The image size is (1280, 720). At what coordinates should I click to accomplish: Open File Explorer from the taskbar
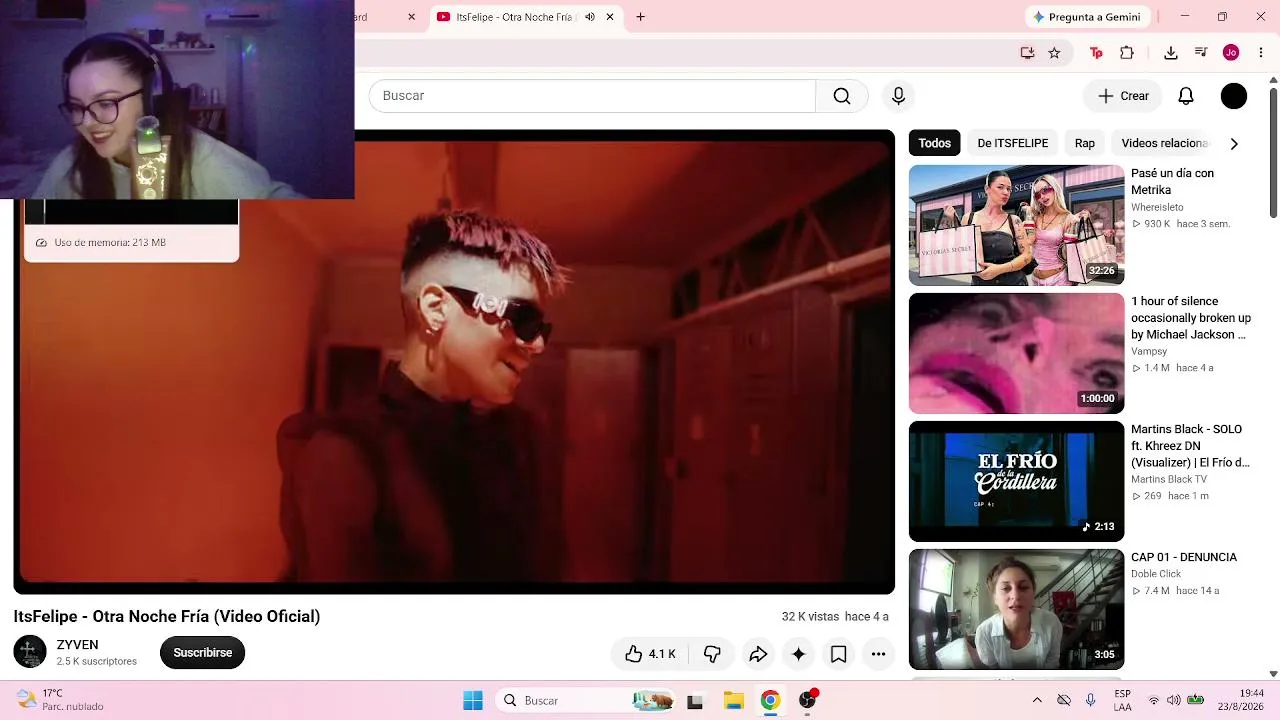(x=733, y=700)
